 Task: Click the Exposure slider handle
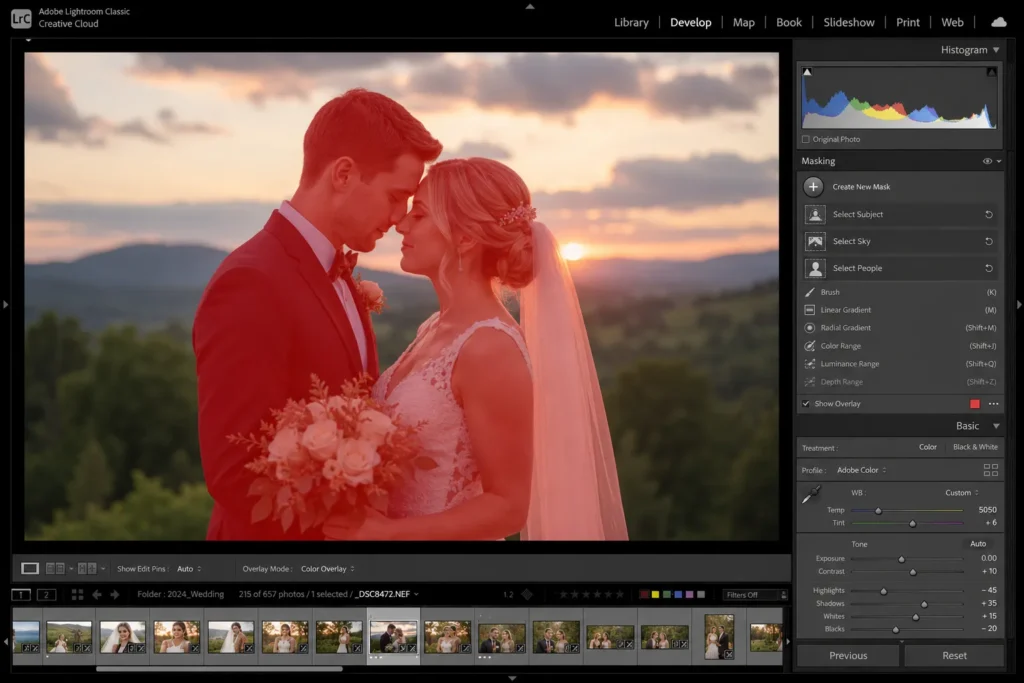901,559
